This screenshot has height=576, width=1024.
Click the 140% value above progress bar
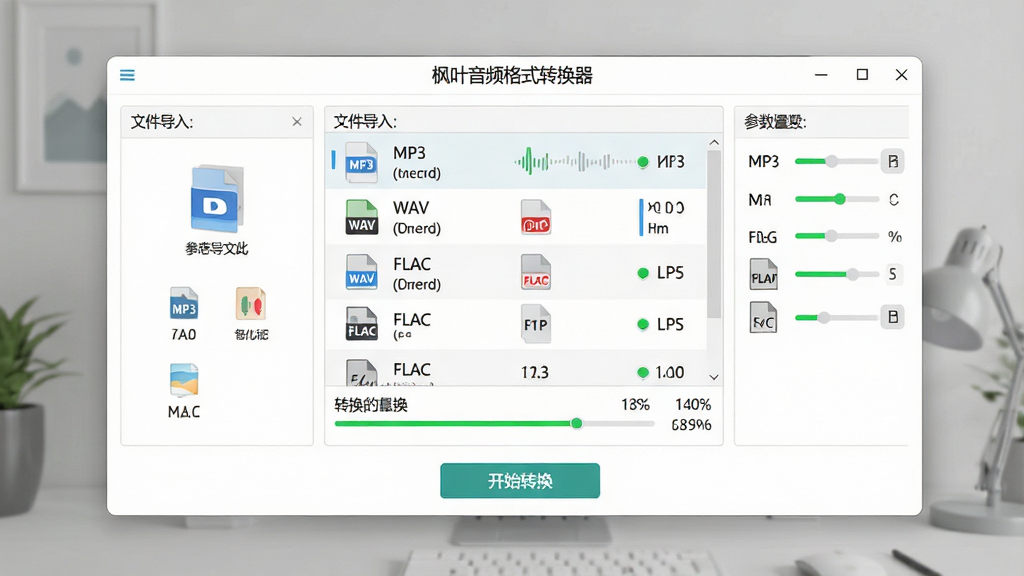pyautogui.click(x=693, y=405)
